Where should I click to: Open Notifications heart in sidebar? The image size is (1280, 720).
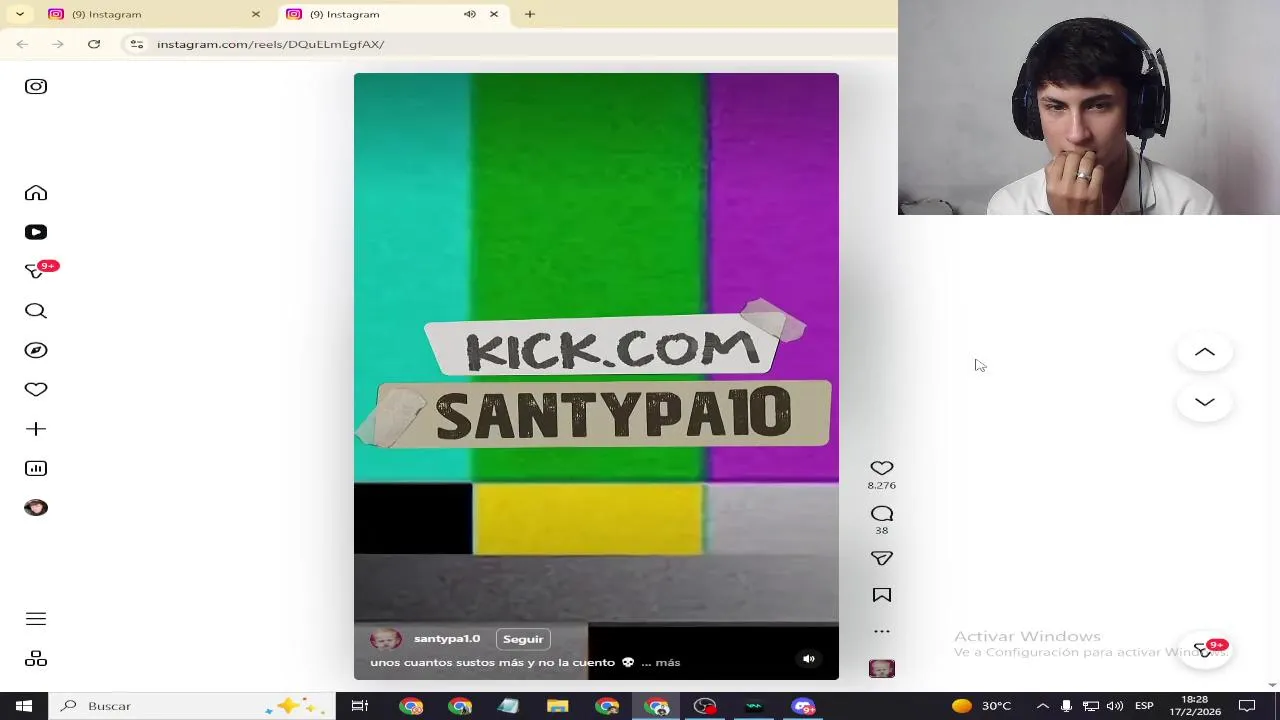(x=36, y=389)
